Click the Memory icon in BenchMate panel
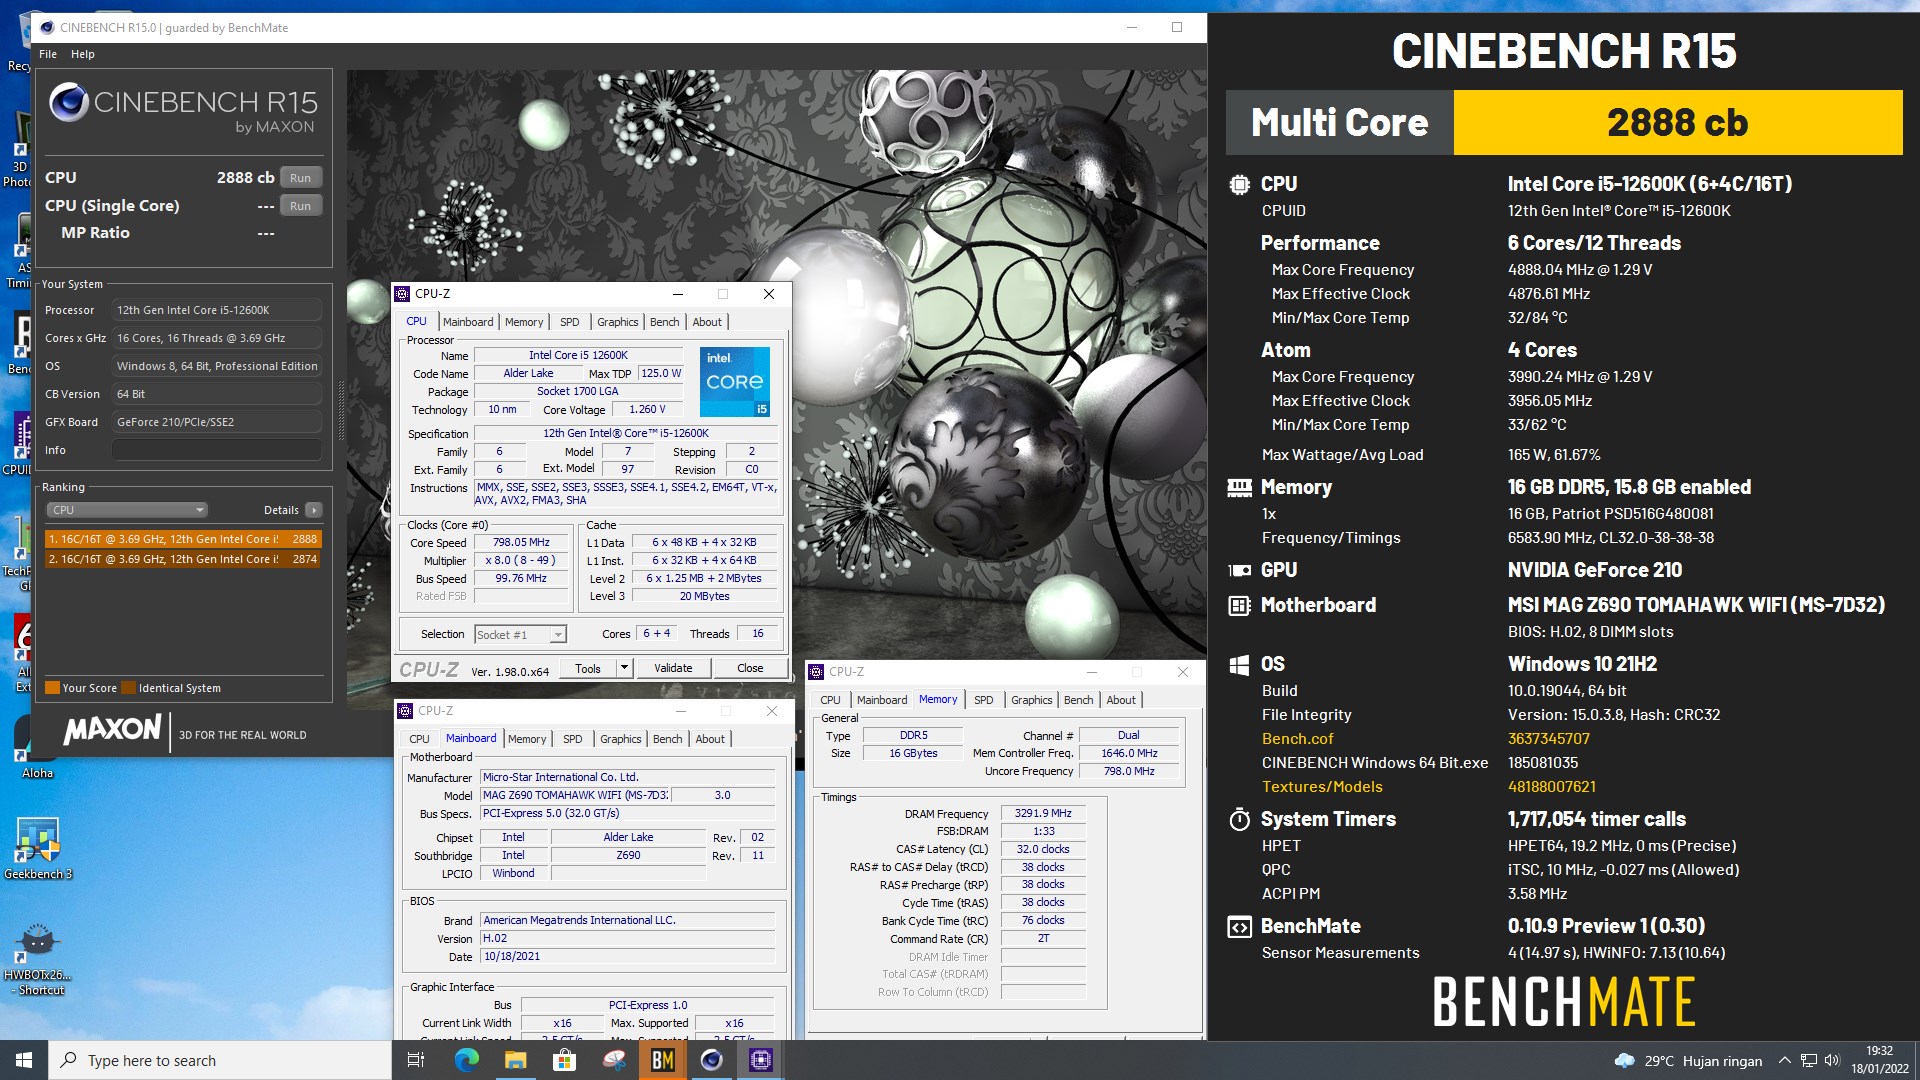 point(1239,487)
